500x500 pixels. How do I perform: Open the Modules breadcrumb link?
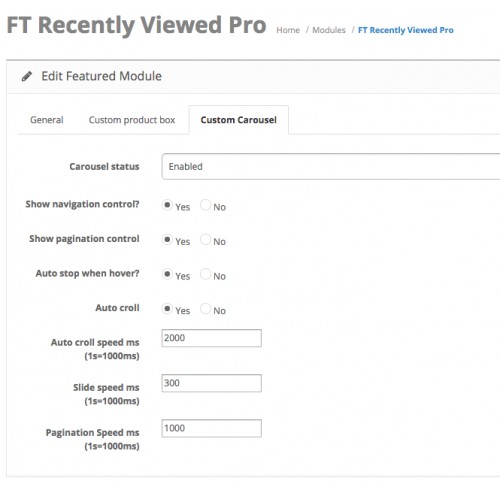pyautogui.click(x=329, y=30)
